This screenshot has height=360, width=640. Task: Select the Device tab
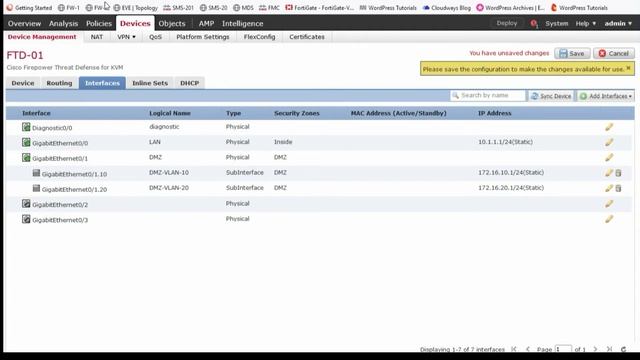[23, 83]
